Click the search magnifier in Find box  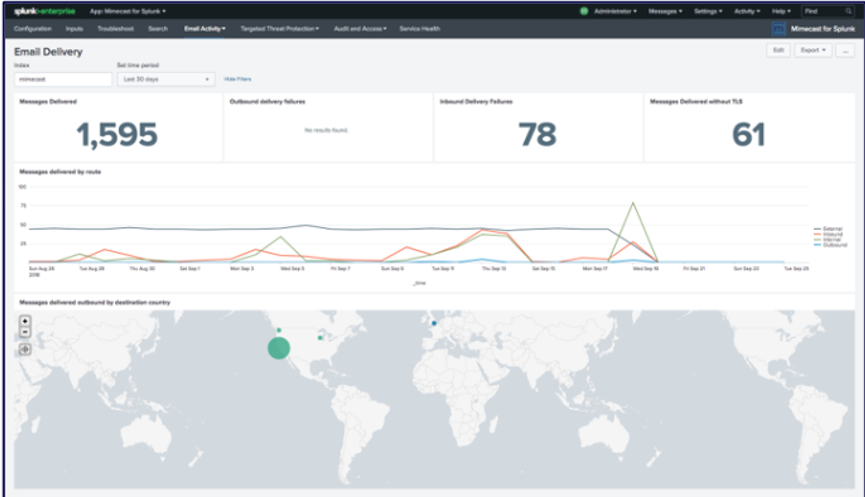point(847,11)
